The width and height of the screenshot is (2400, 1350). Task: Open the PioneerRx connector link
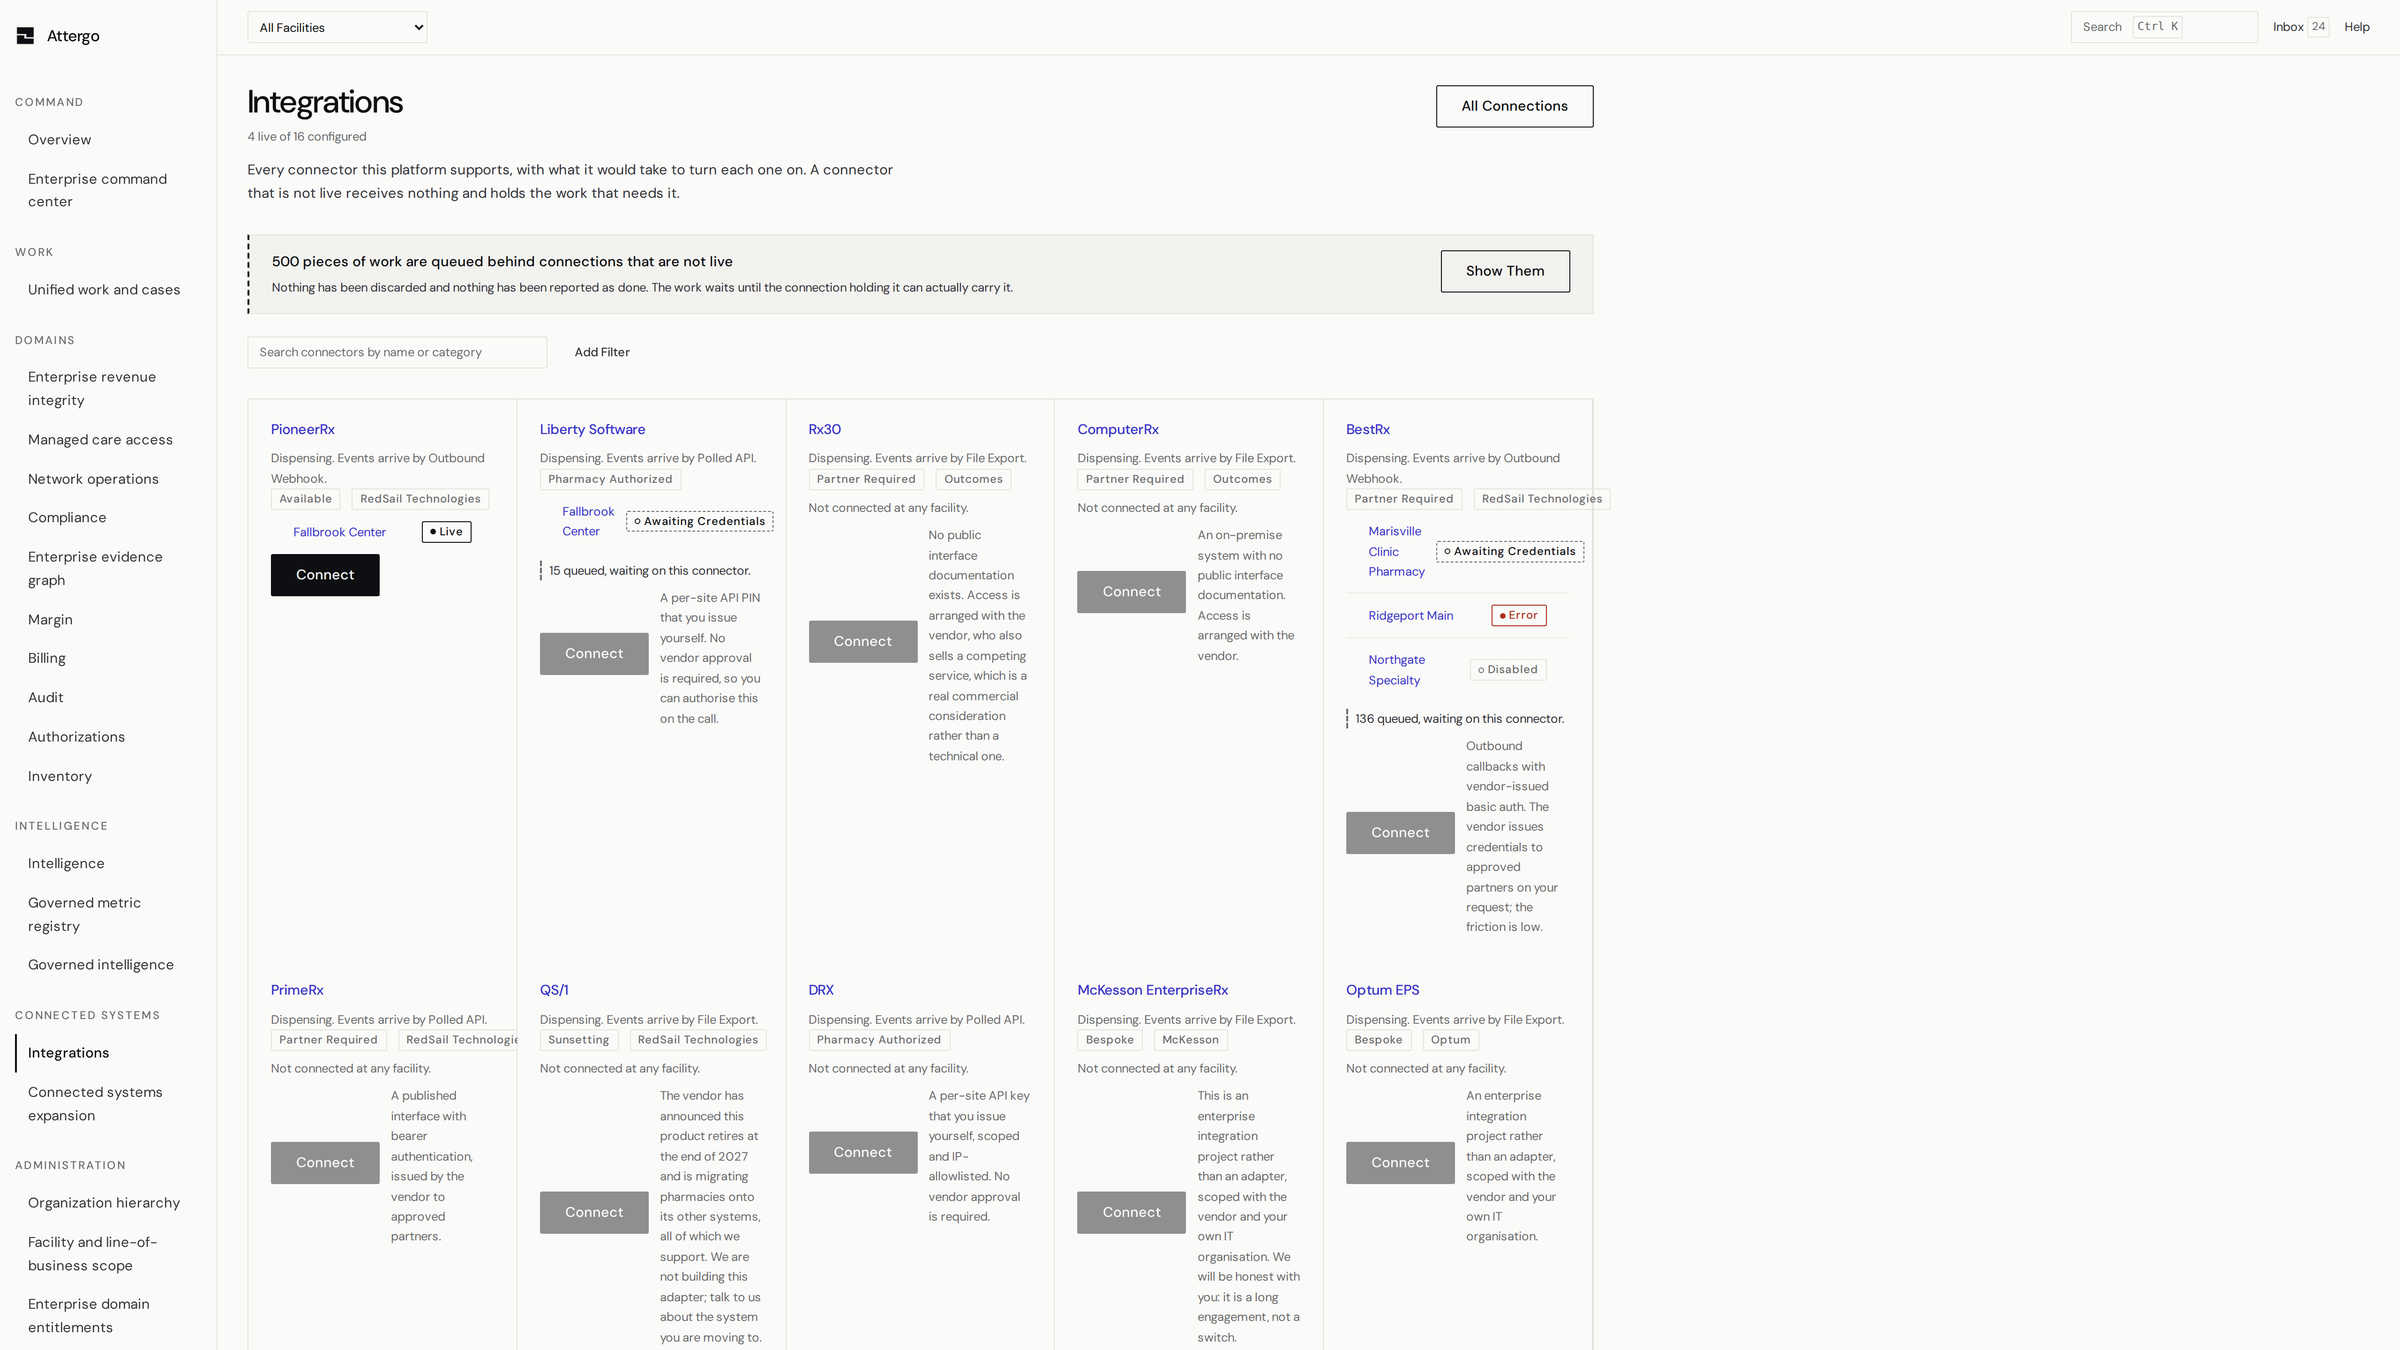(302, 430)
